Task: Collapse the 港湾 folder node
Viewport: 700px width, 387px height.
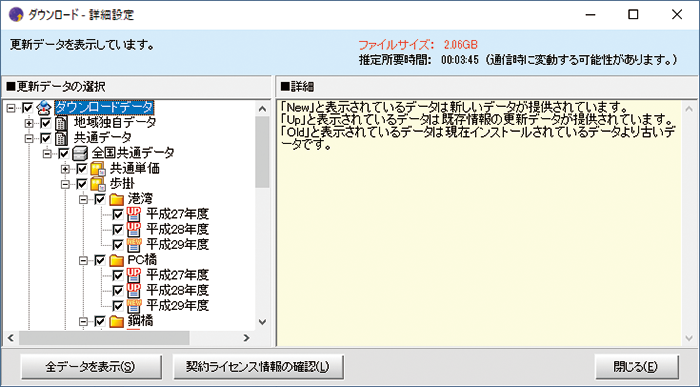Action: [83, 200]
